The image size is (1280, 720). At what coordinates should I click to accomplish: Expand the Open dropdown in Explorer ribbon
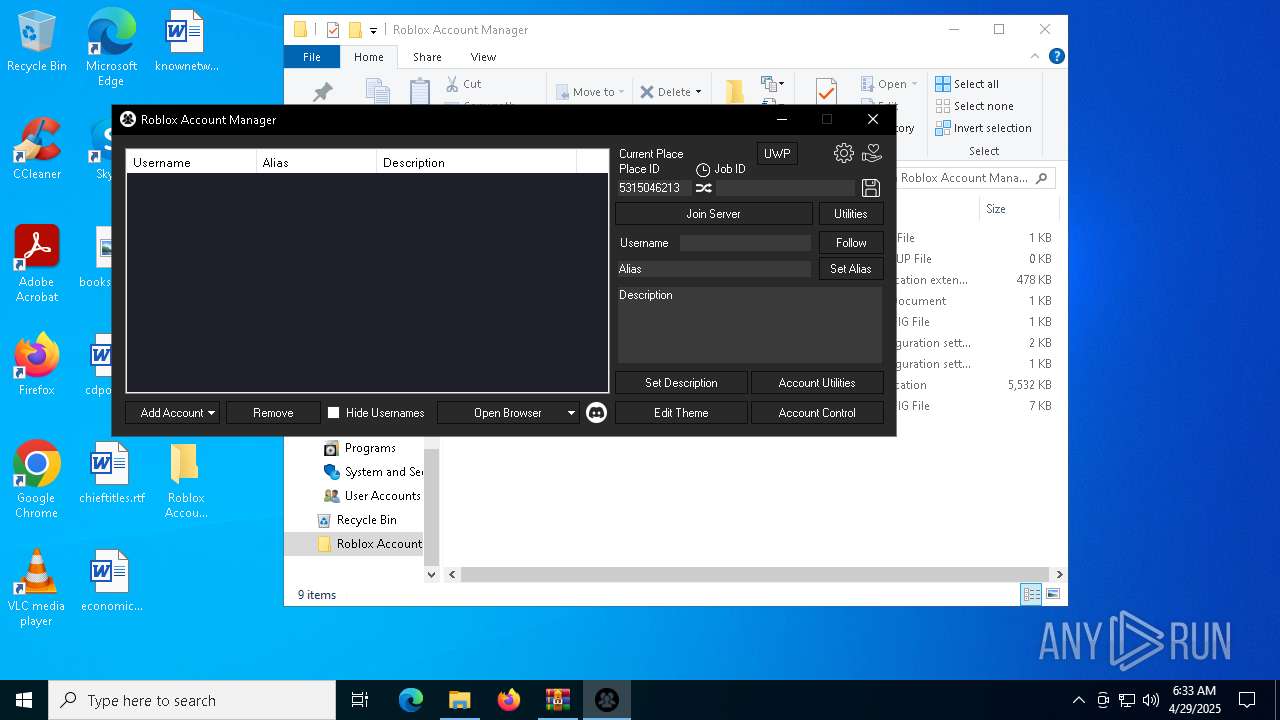[x=914, y=84]
